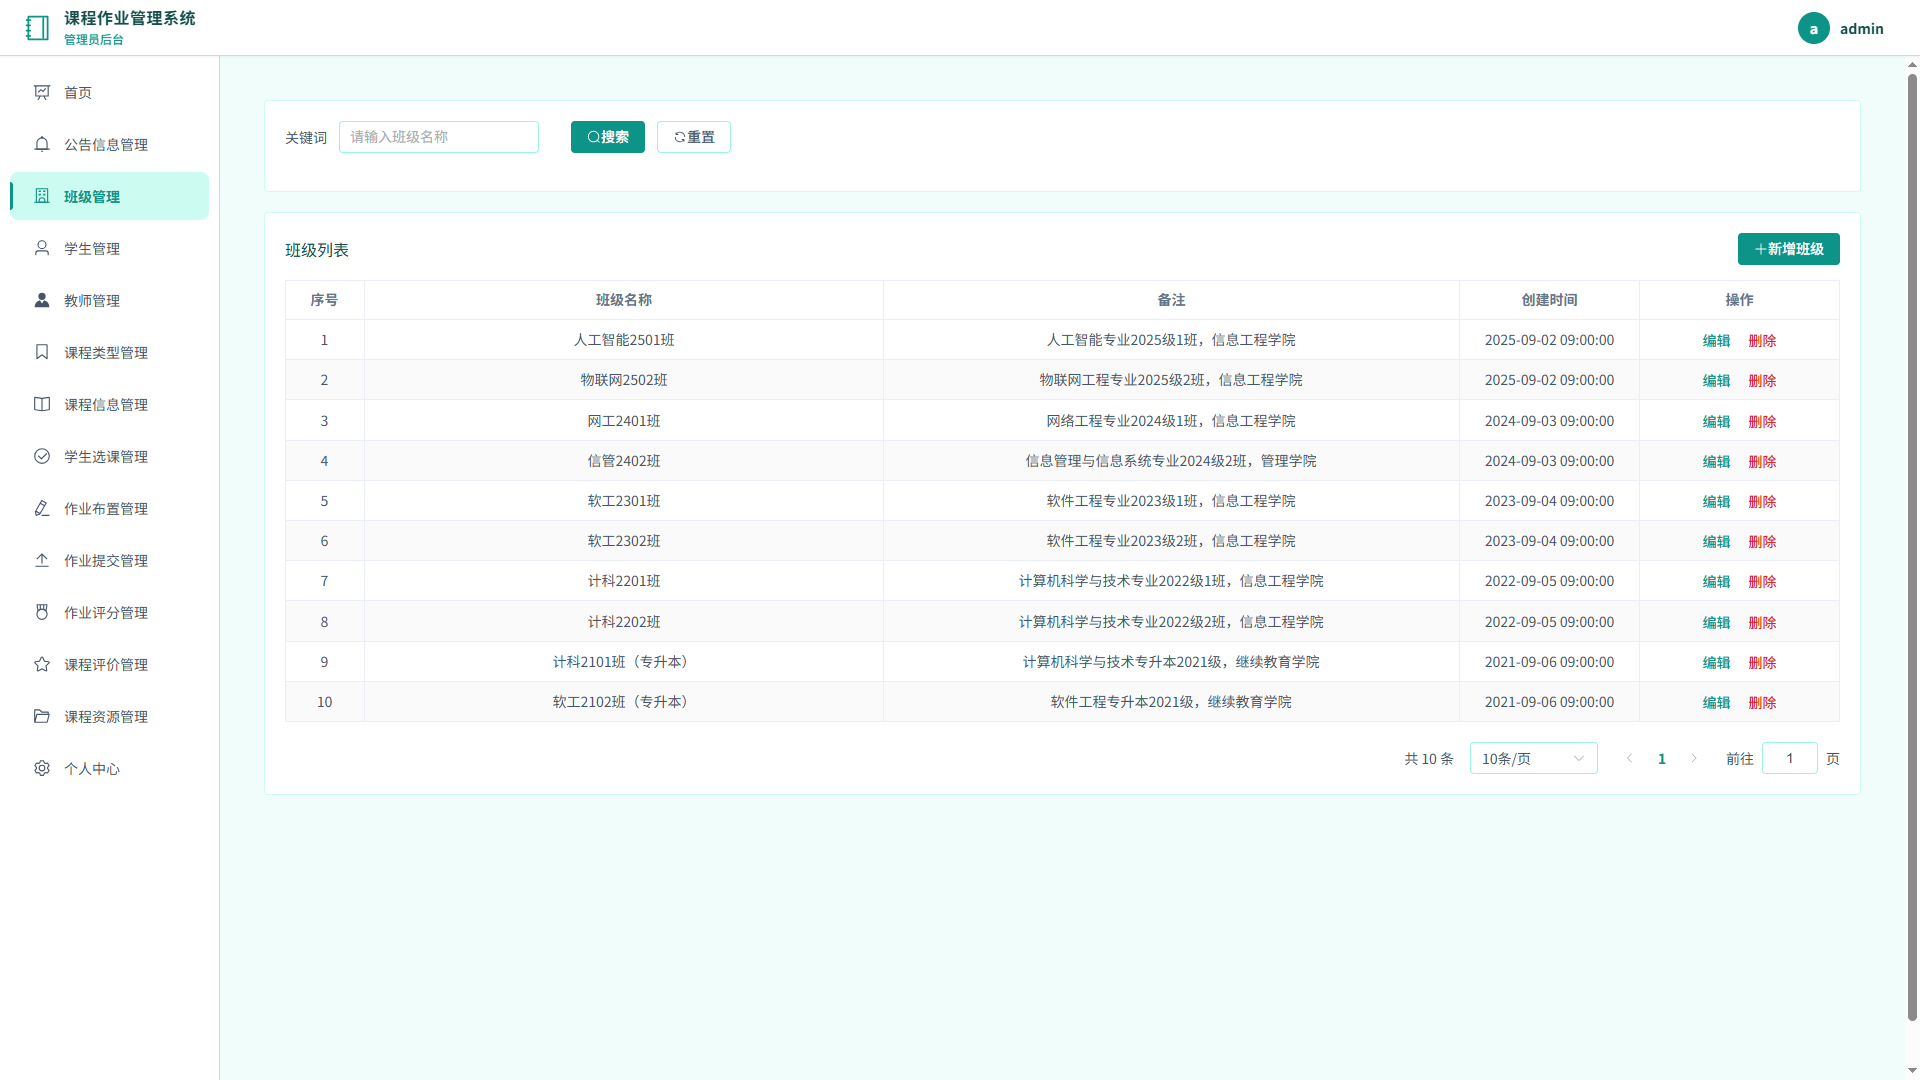Navigate to 首页 in the sidebar
Screen dimensions: 1920x1080
tap(109, 92)
